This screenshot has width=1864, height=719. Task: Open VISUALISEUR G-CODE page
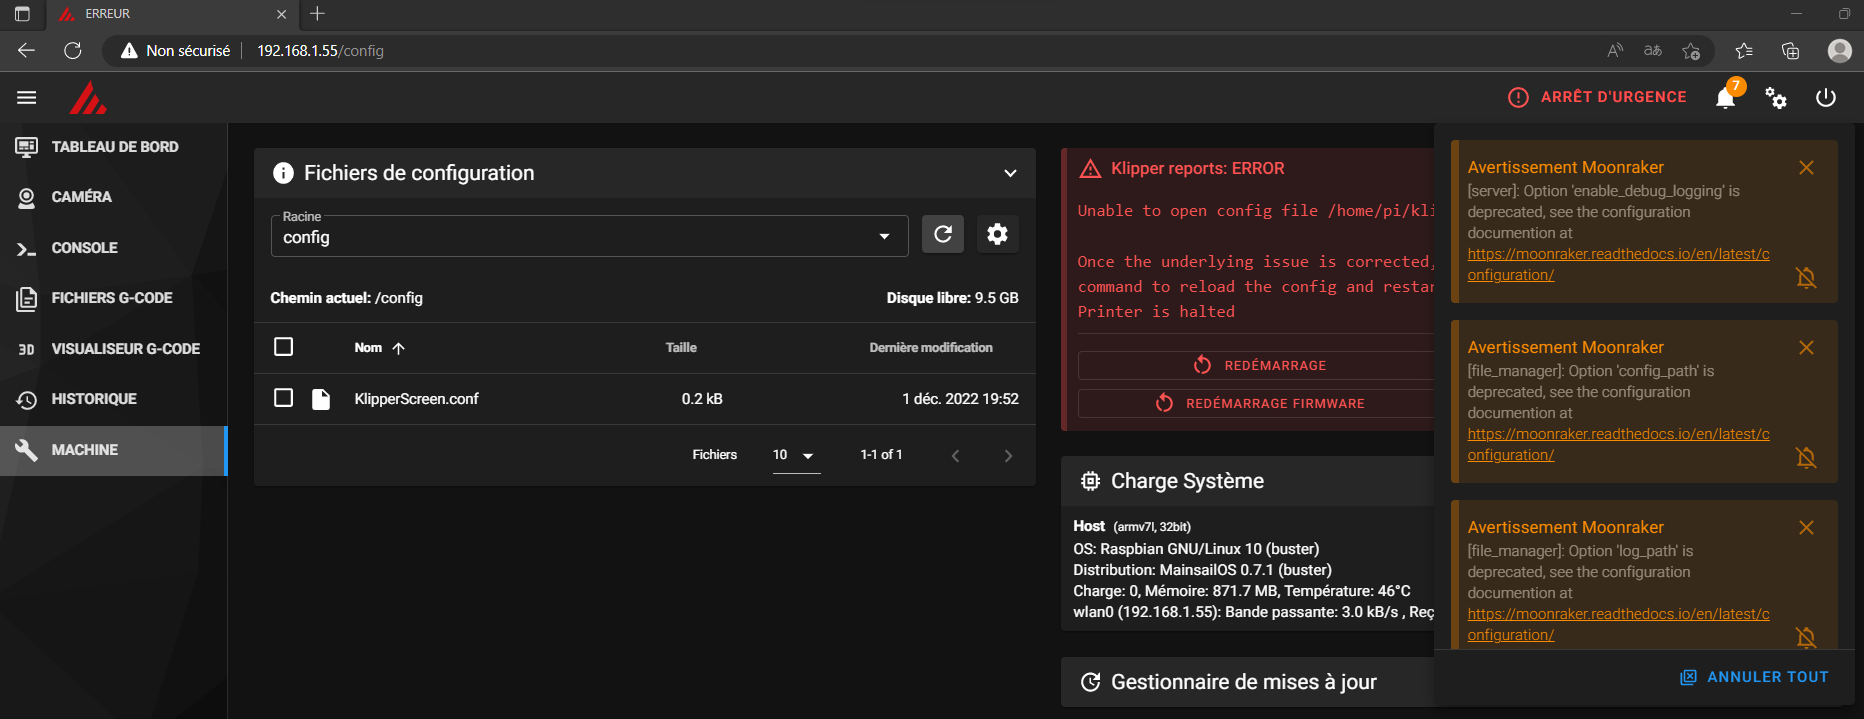(x=114, y=349)
